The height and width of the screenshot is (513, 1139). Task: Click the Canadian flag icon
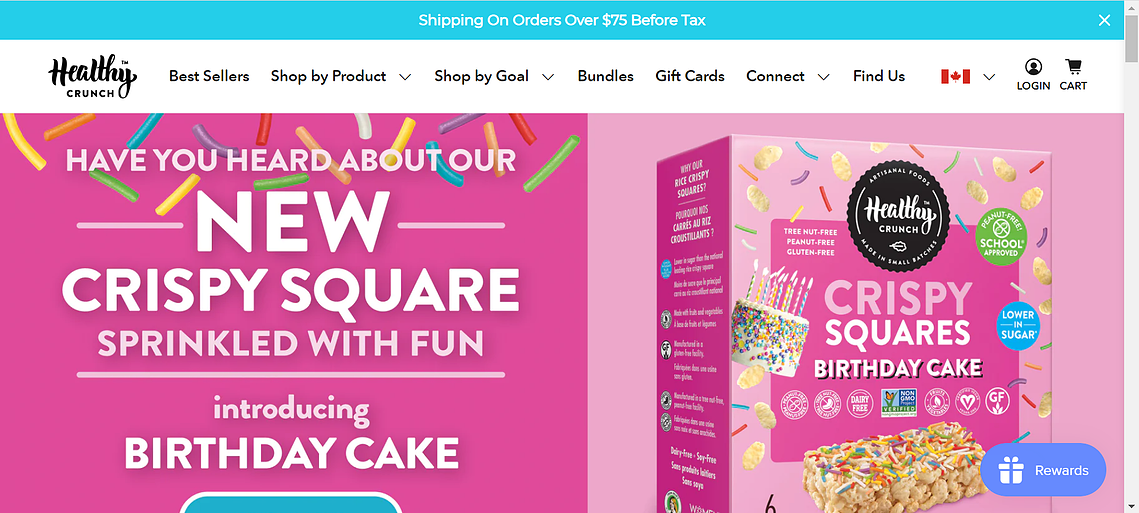tap(955, 76)
